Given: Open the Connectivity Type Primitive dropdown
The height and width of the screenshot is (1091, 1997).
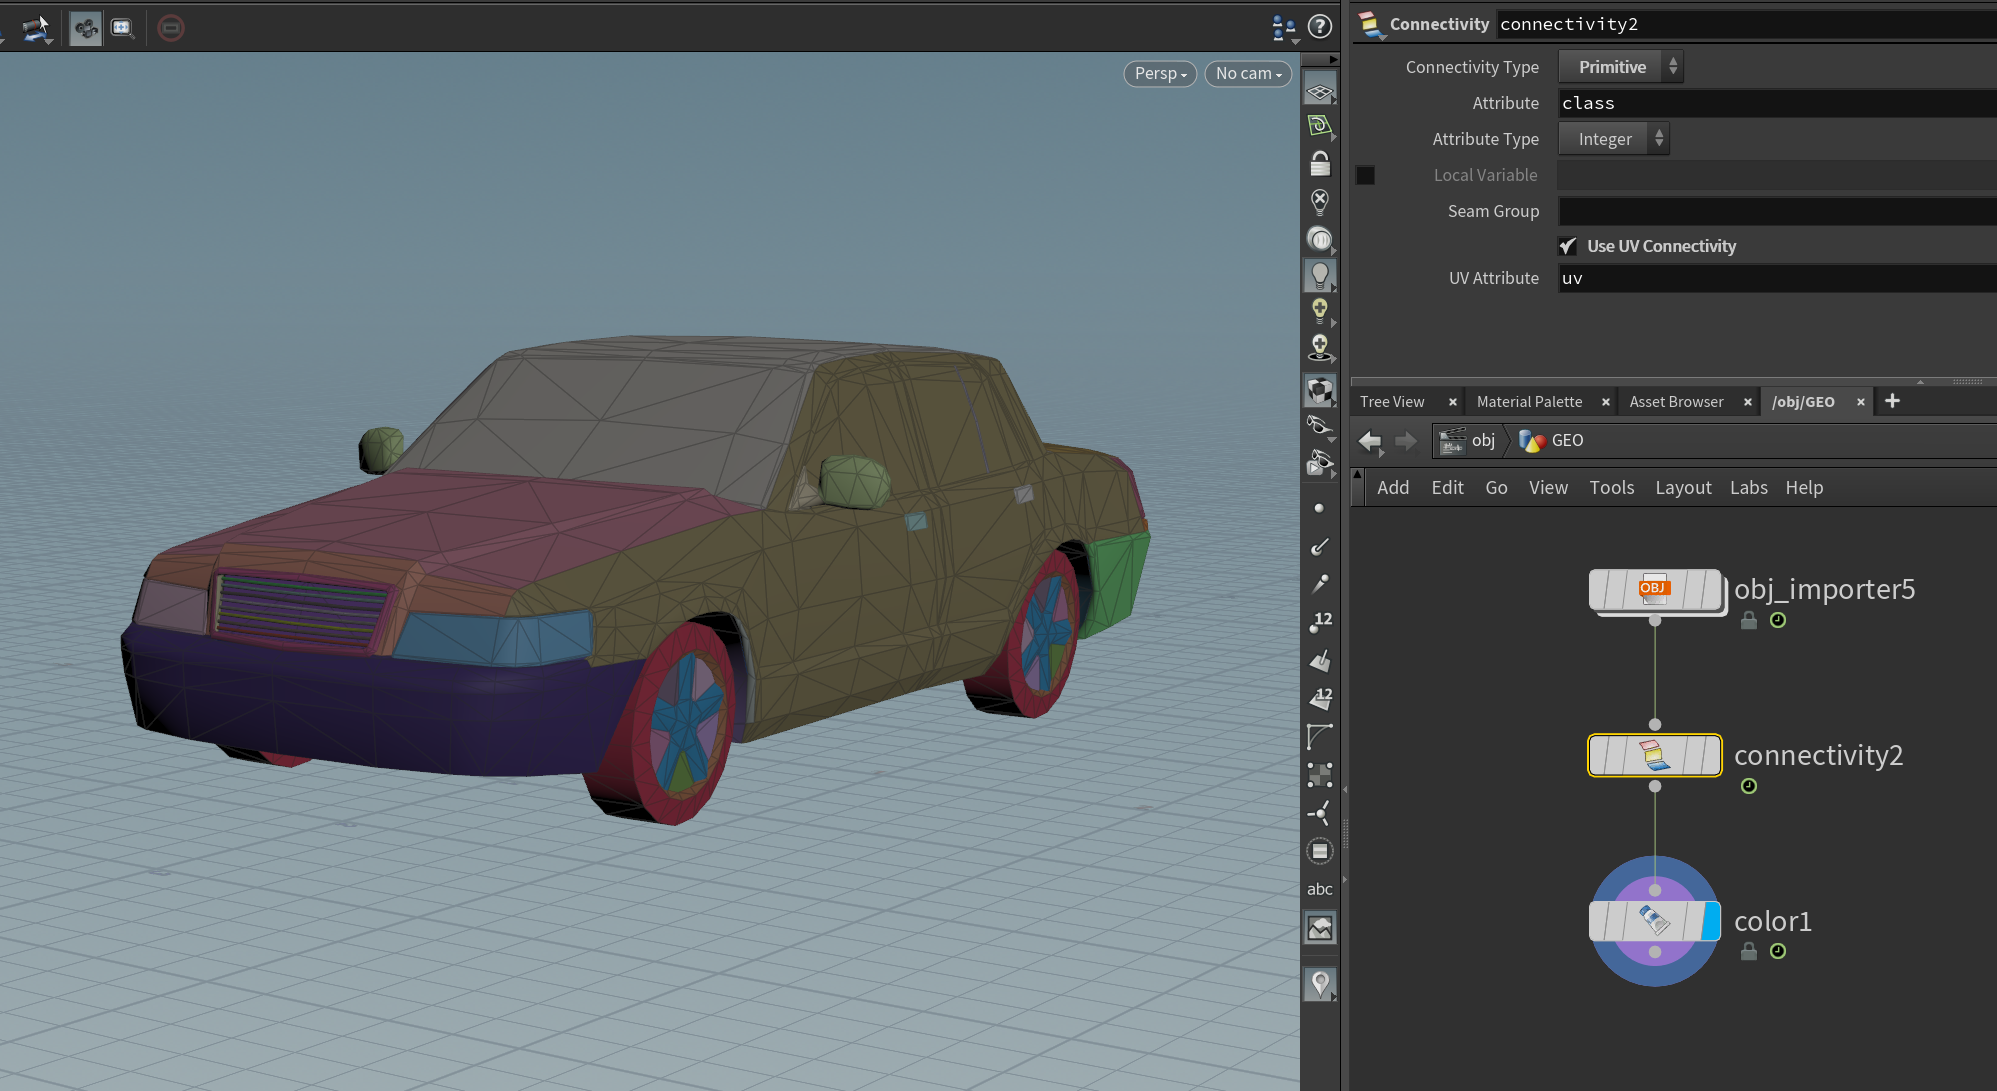Looking at the screenshot, I should (x=1620, y=67).
